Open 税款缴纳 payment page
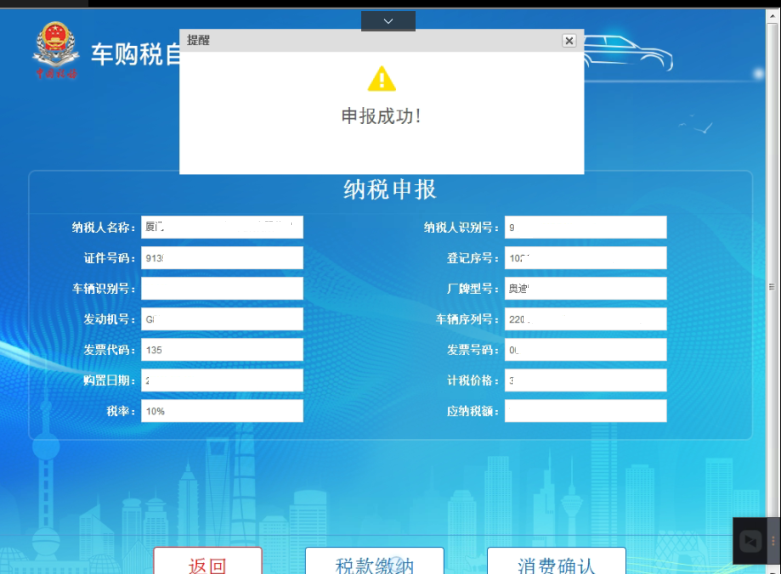The width and height of the screenshot is (781, 574). pos(375,561)
